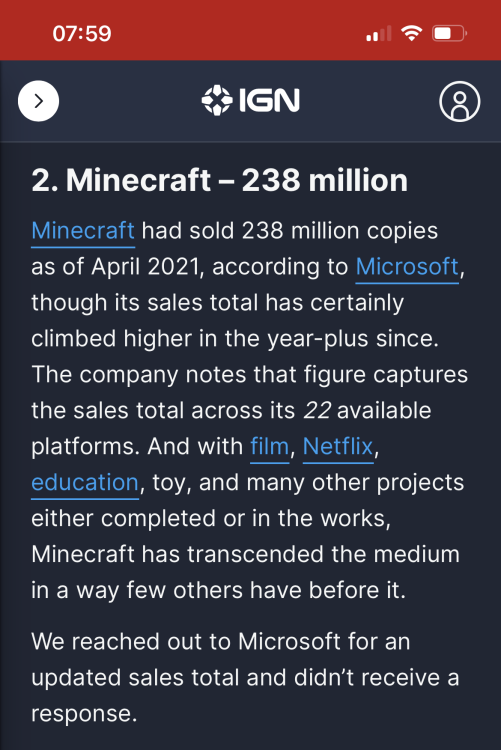Tap the 07:59 clock in status bar

(x=82, y=33)
